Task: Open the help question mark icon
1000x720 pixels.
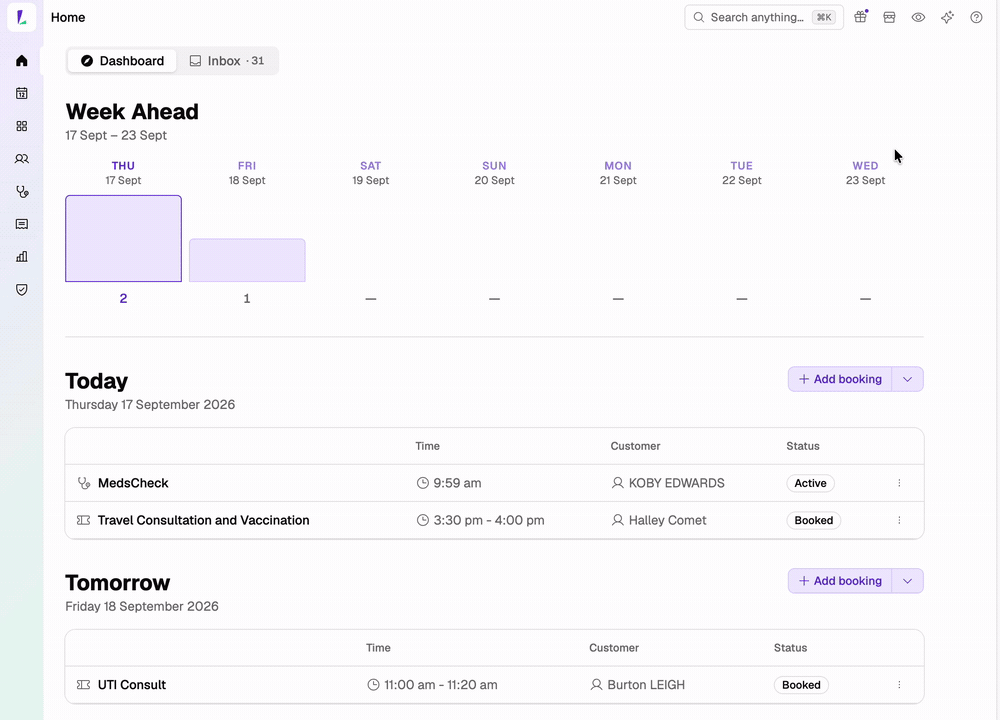Action: click(976, 17)
